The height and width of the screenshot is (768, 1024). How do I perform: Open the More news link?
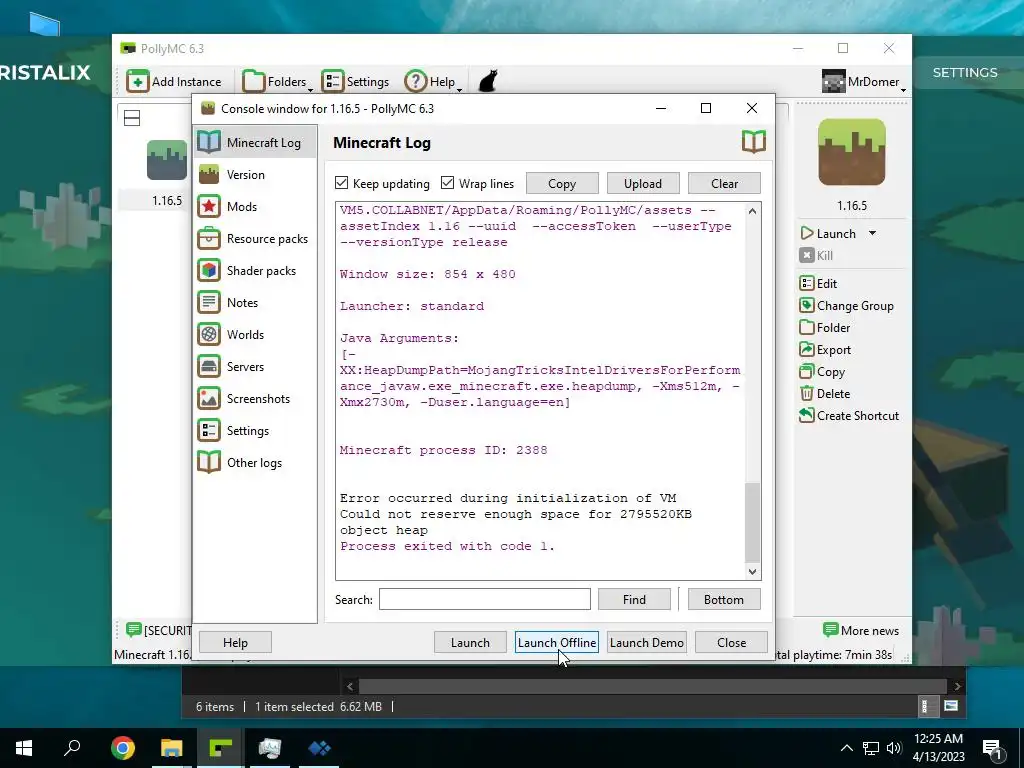click(861, 630)
